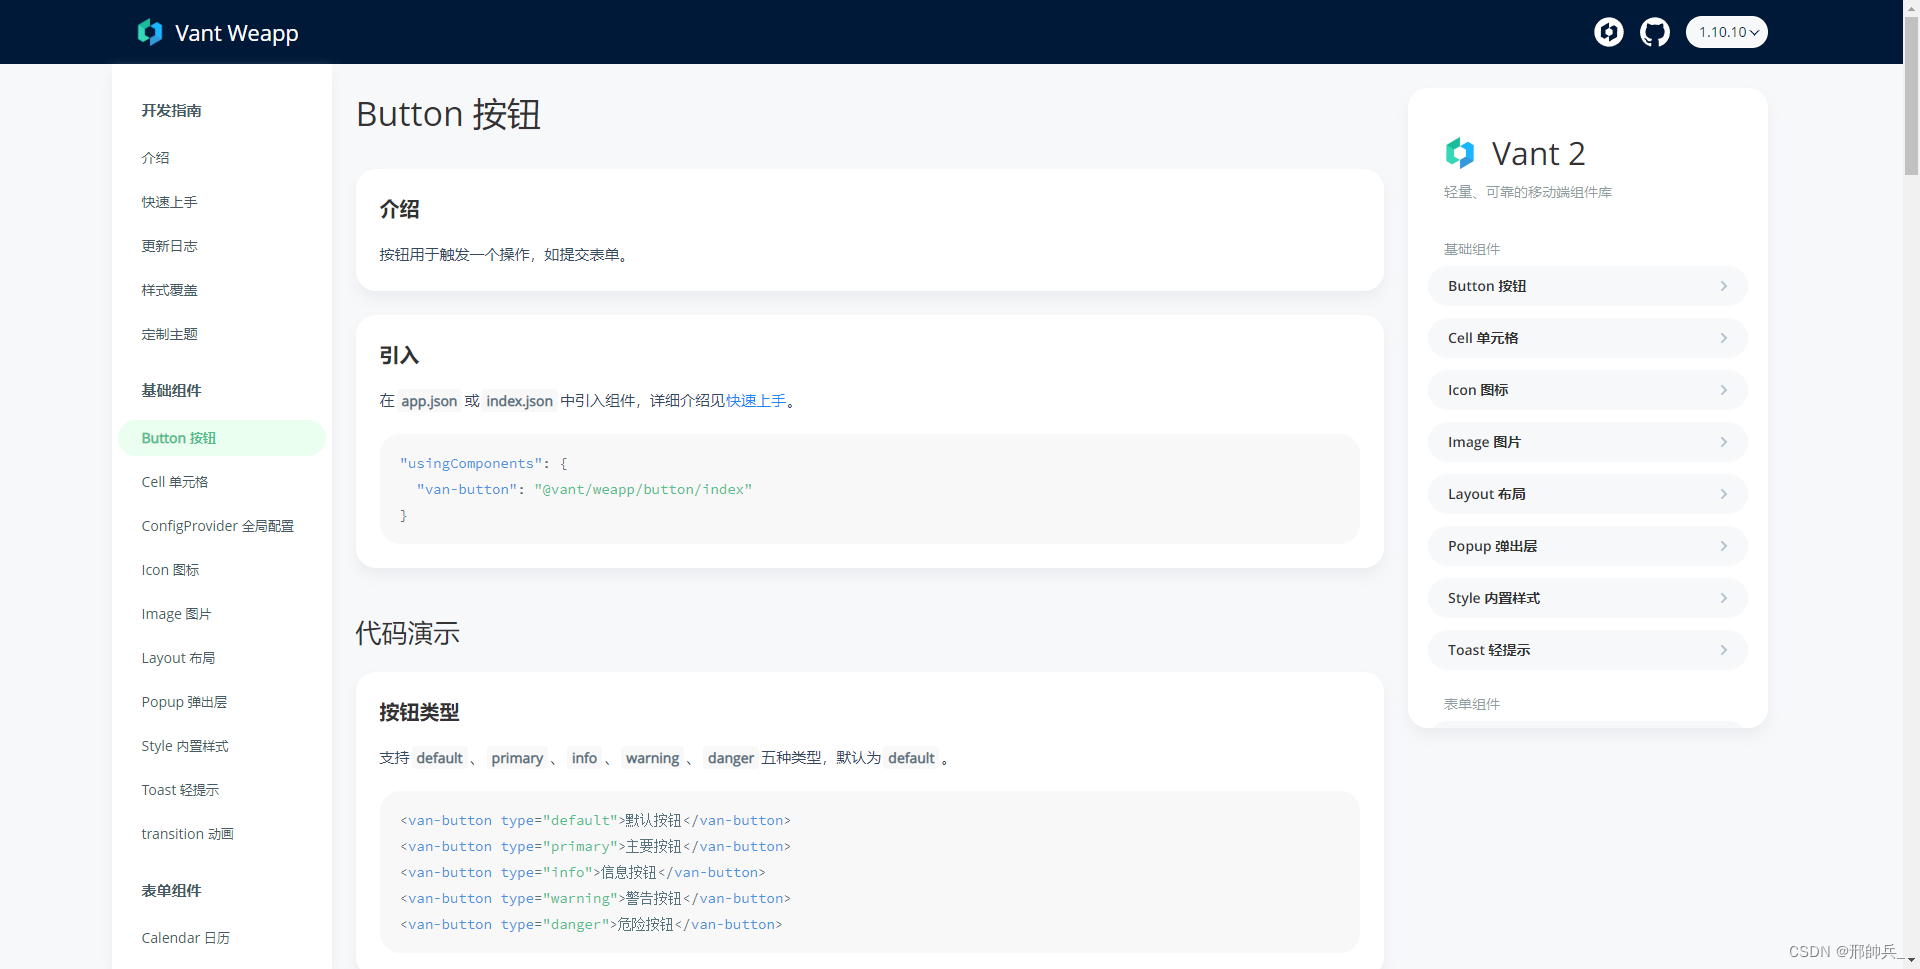
Task: Click the type="primary" code line
Action: pyautogui.click(x=595, y=846)
